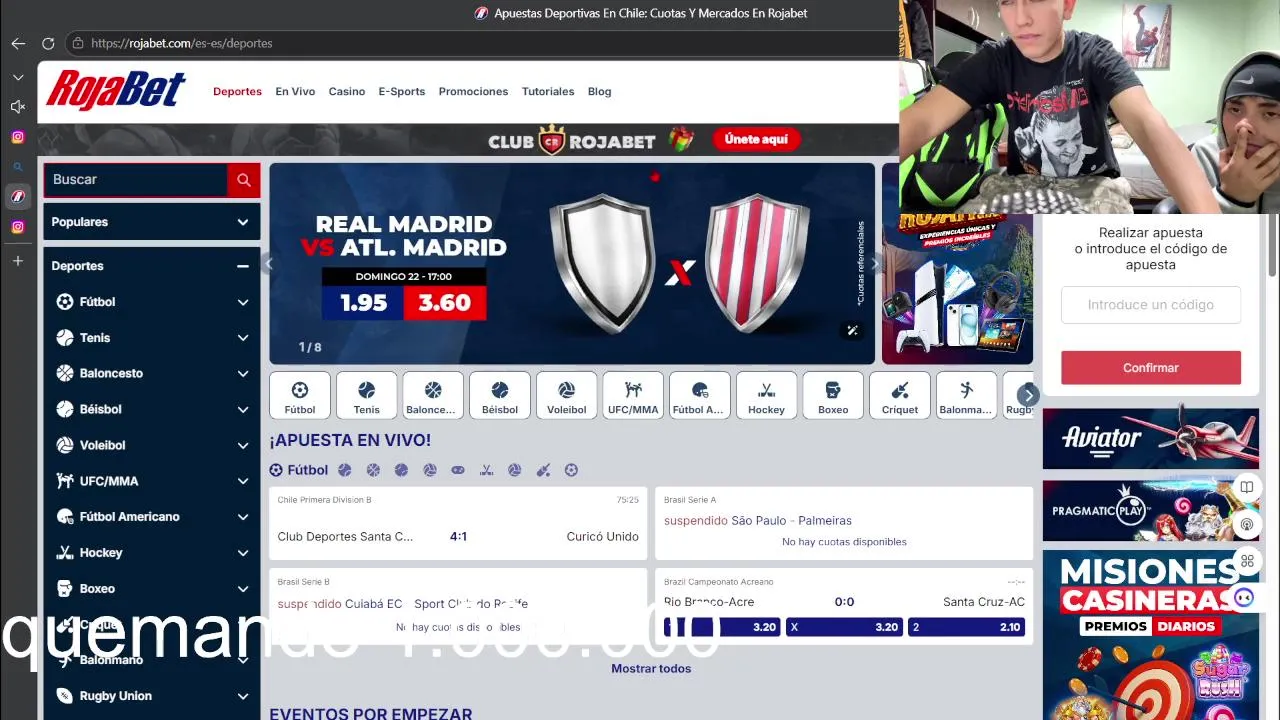Open the Pragmatic Play banner
Screen dimensions: 1280x720
coord(1151,511)
